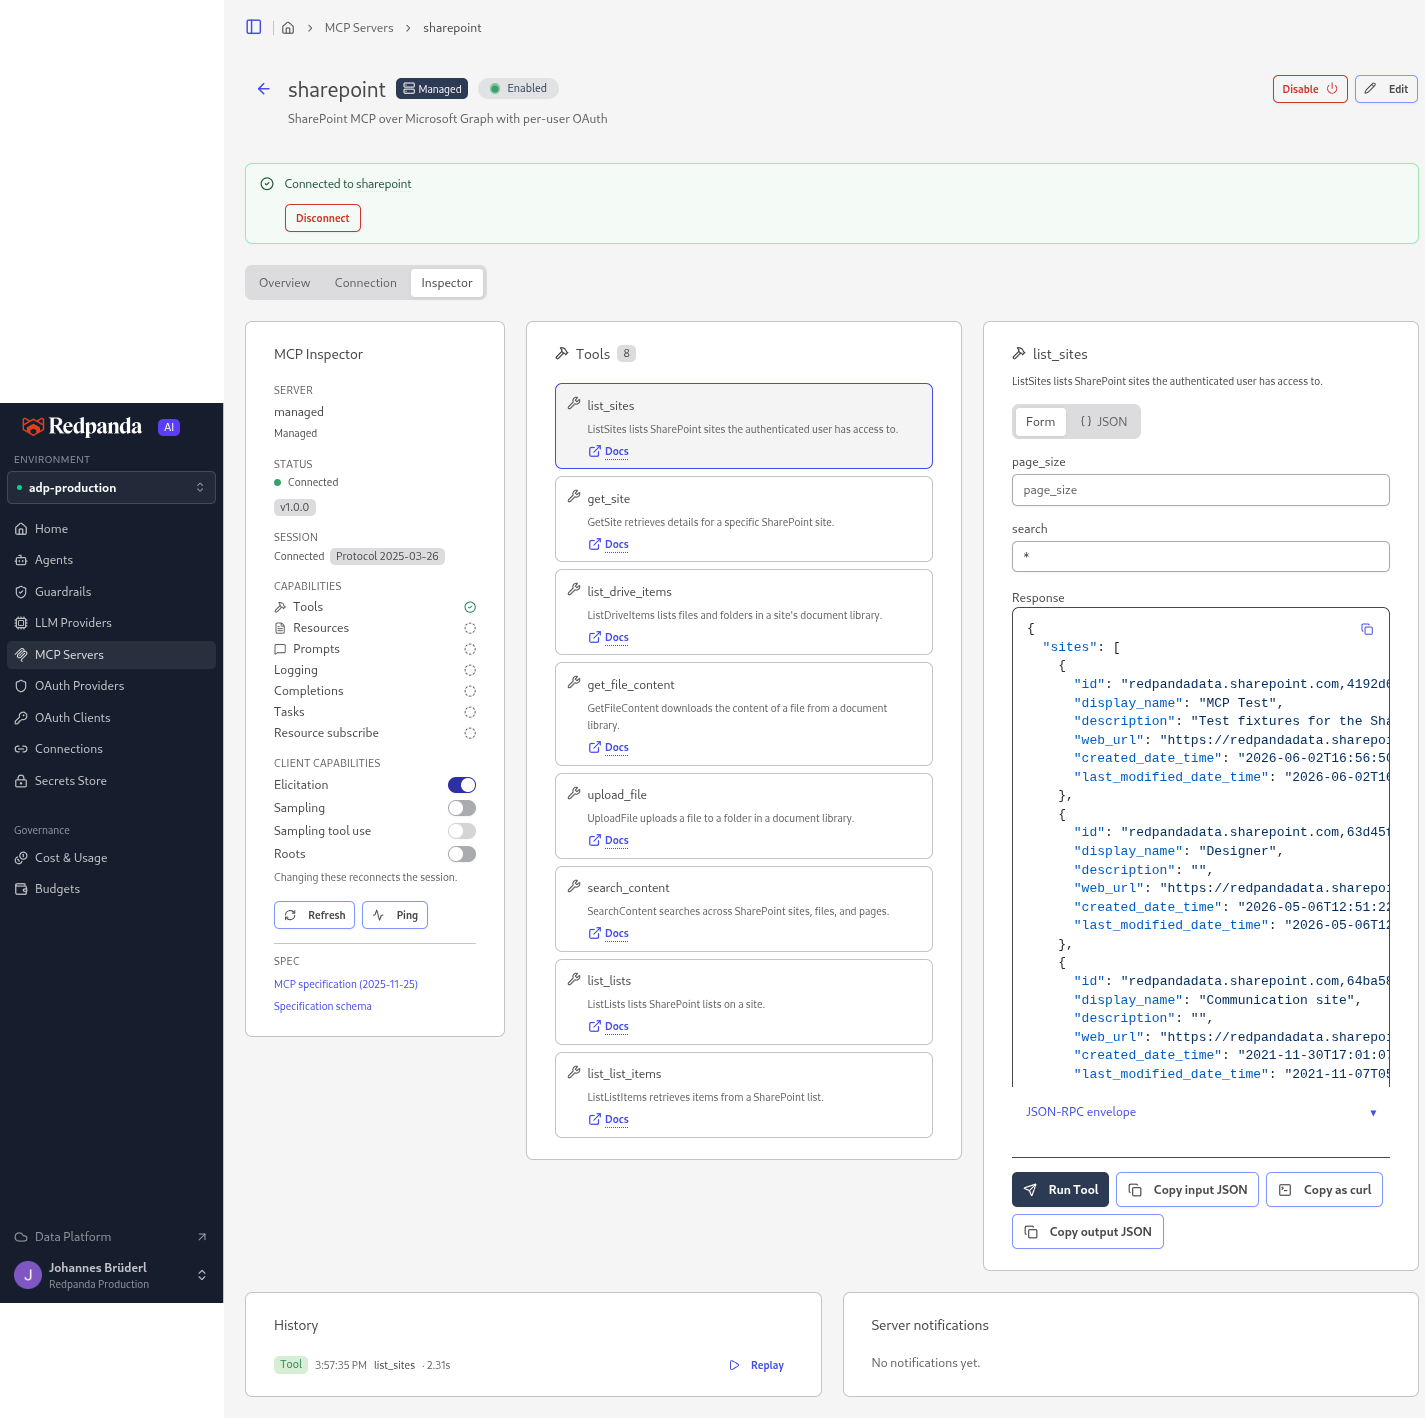The height and width of the screenshot is (1418, 1425).
Task: Expand the JSON-RPC envelope section
Action: tap(1201, 1112)
